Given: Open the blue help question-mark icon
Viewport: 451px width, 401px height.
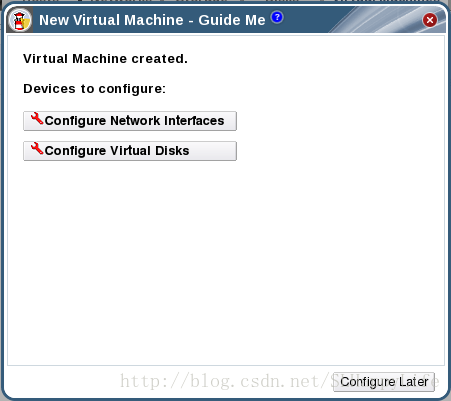Looking at the screenshot, I should coord(277,17).
